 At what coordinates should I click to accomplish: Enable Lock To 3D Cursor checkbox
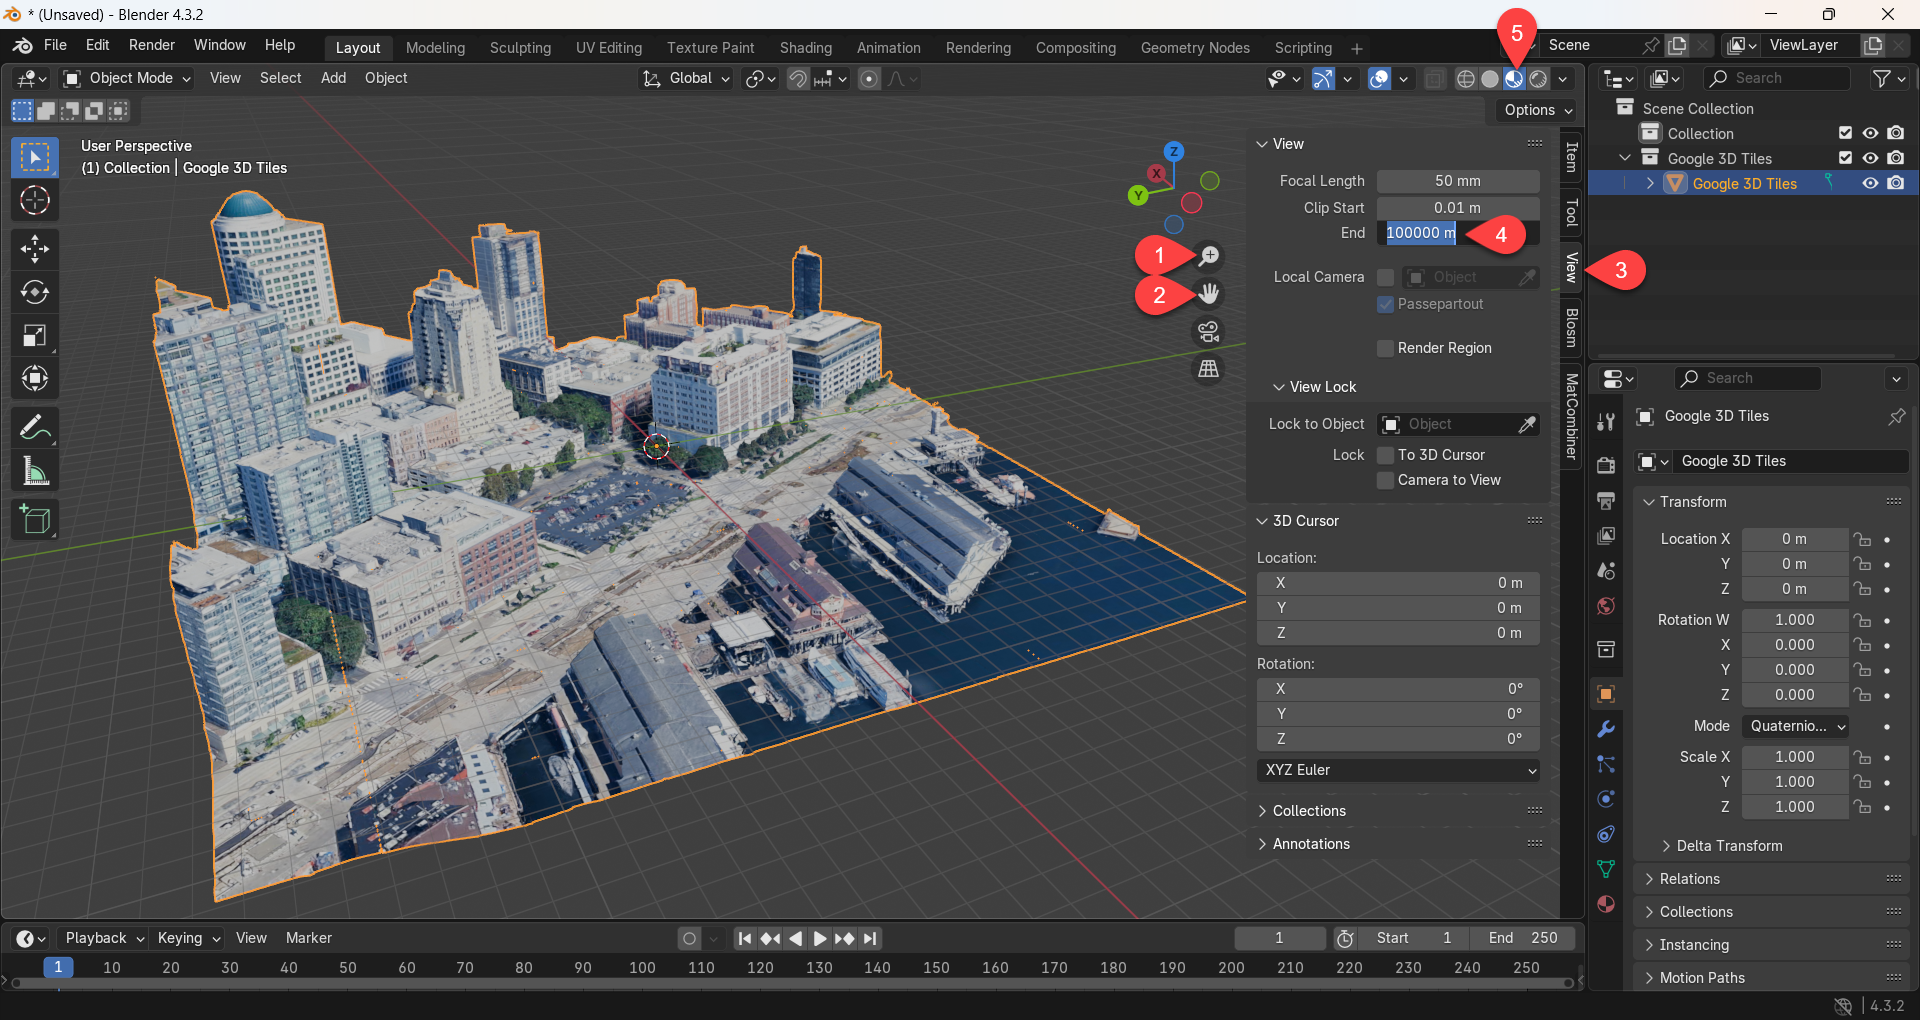click(1386, 455)
